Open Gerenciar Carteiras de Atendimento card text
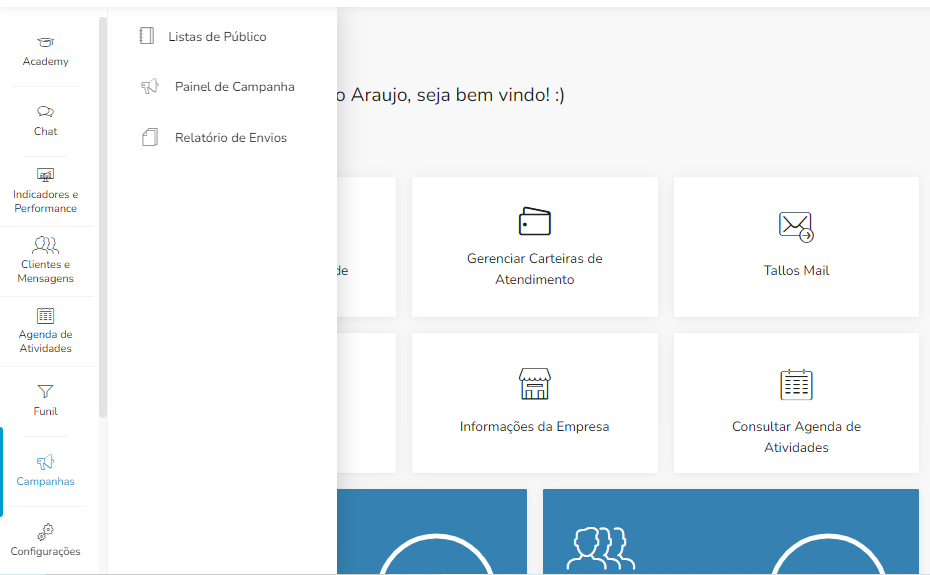 534,269
